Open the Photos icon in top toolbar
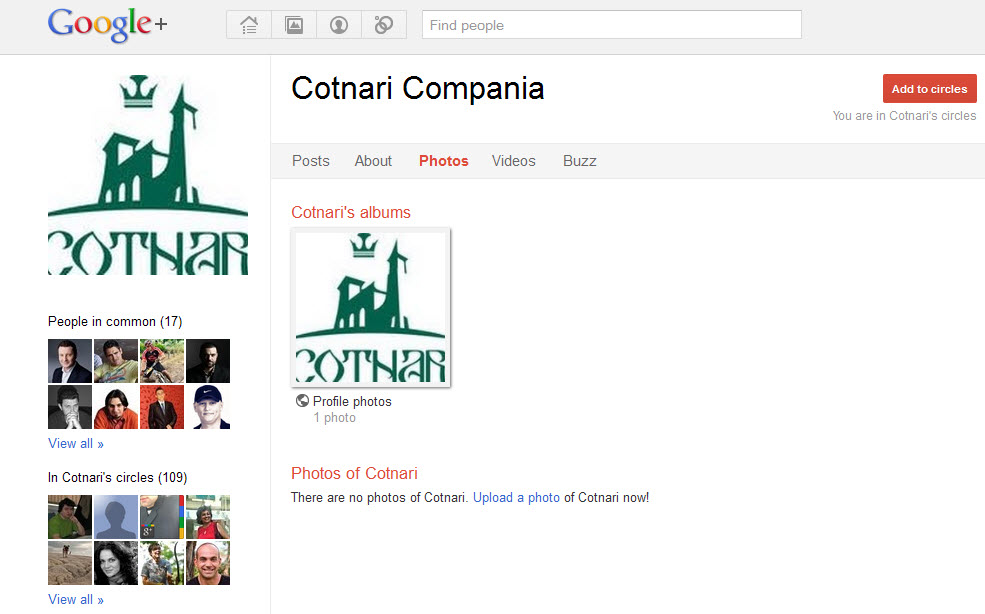Screen dimensions: 985x614 pyautogui.click(x=294, y=25)
